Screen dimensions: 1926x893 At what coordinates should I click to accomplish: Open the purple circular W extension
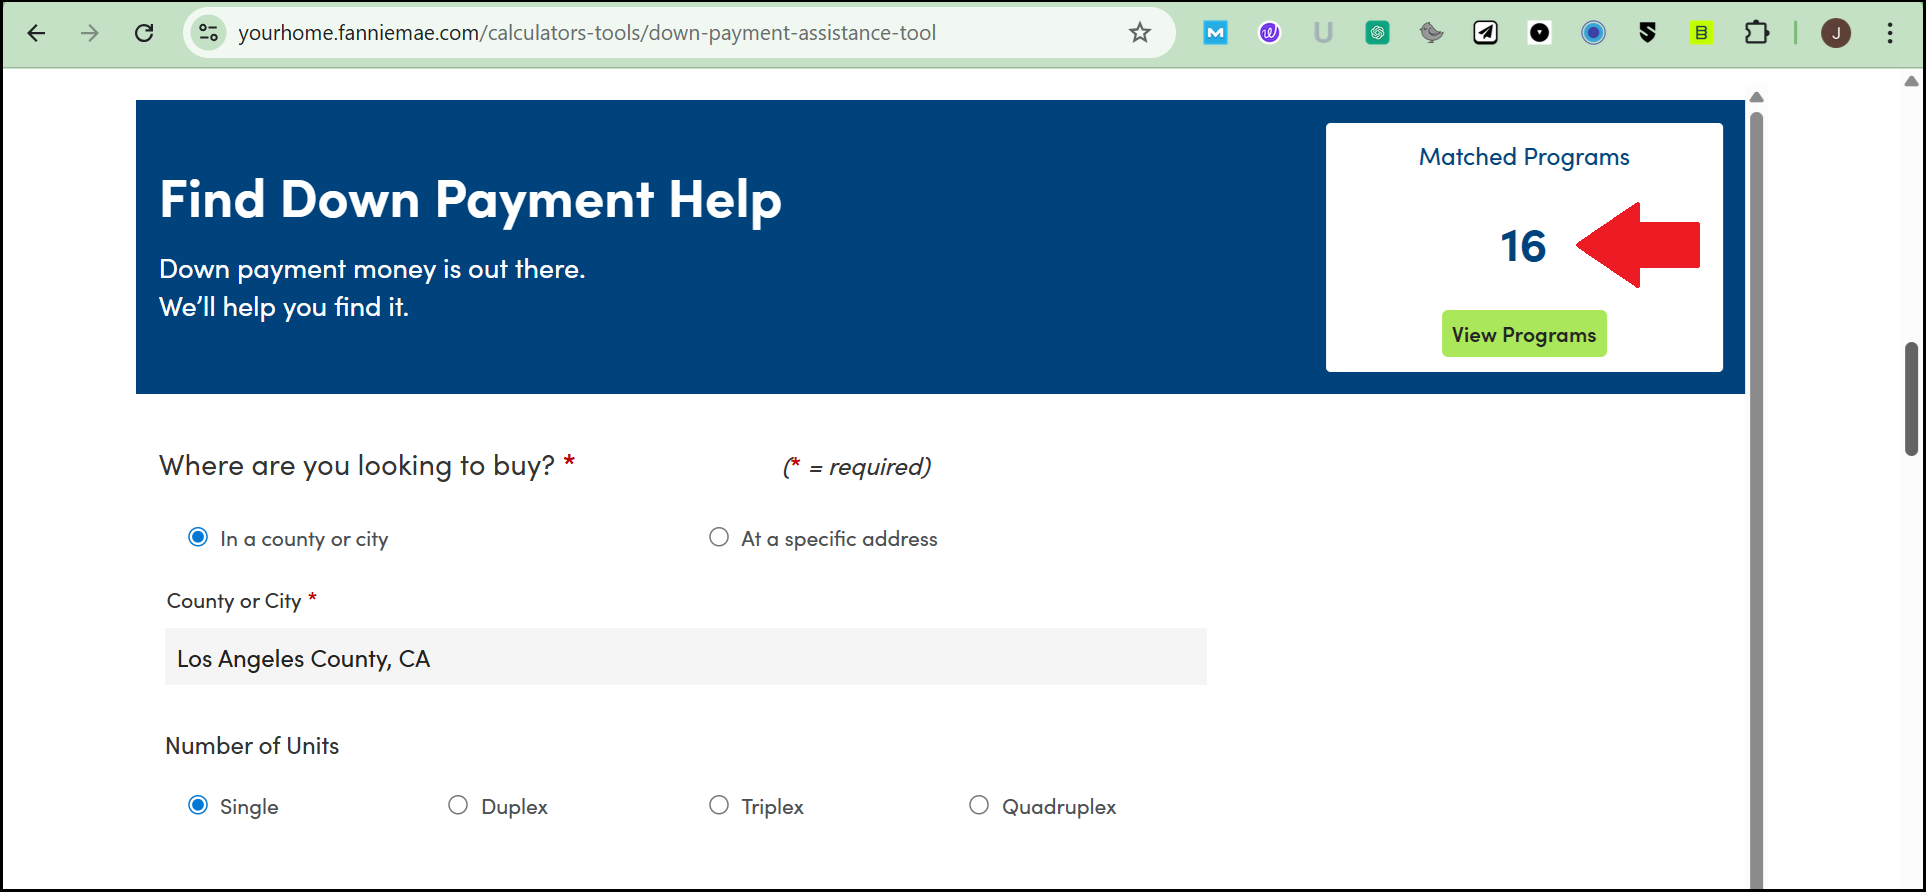tap(1269, 33)
